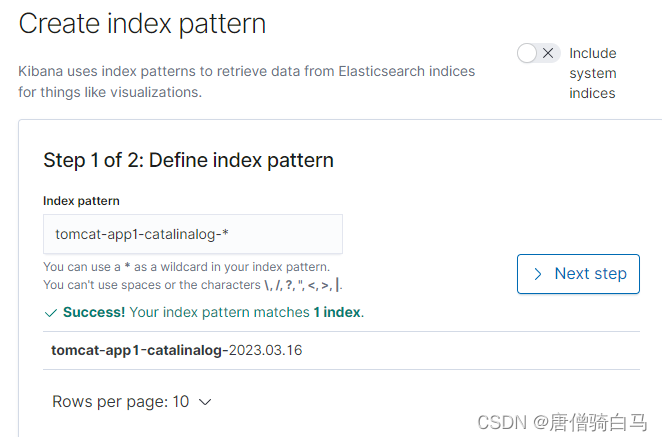Click the 2023.03.16 date suffix

click(266, 350)
